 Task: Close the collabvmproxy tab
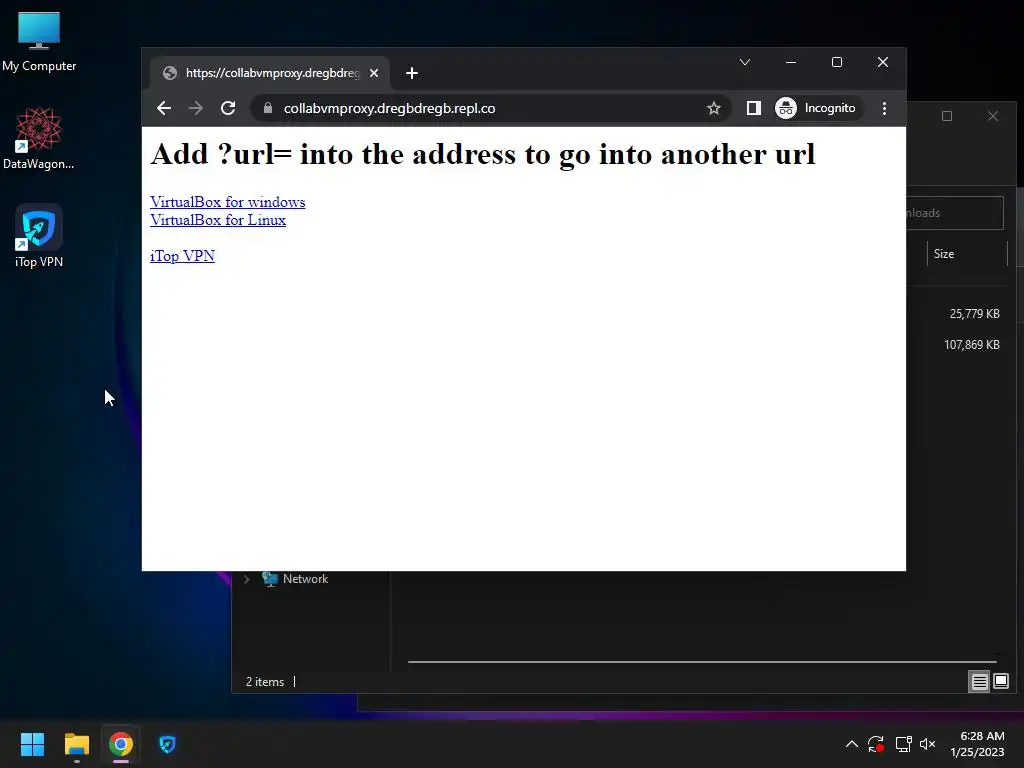(374, 73)
